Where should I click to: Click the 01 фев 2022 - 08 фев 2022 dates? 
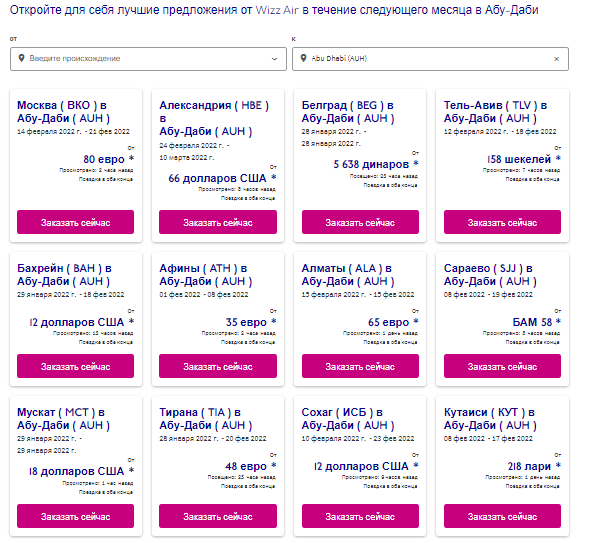(204, 295)
